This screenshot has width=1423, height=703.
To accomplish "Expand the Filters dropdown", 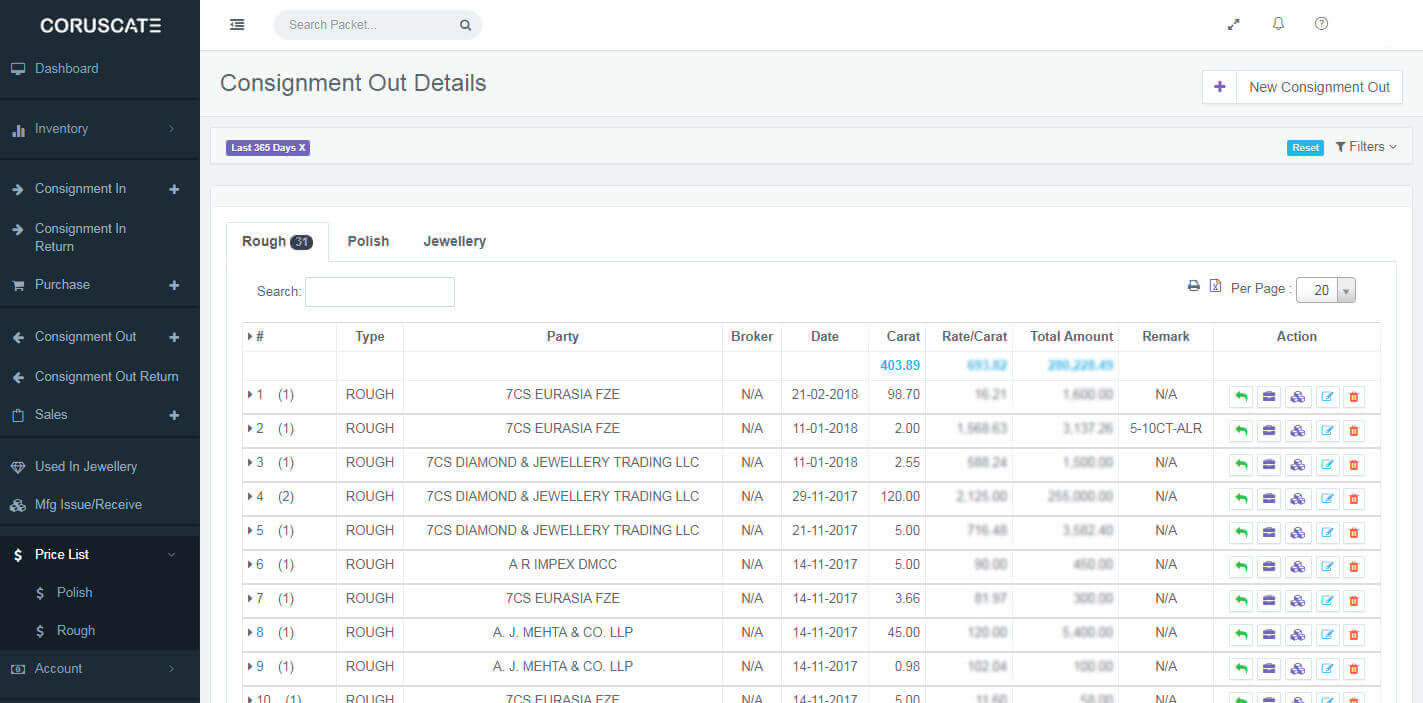I will (x=1366, y=147).
